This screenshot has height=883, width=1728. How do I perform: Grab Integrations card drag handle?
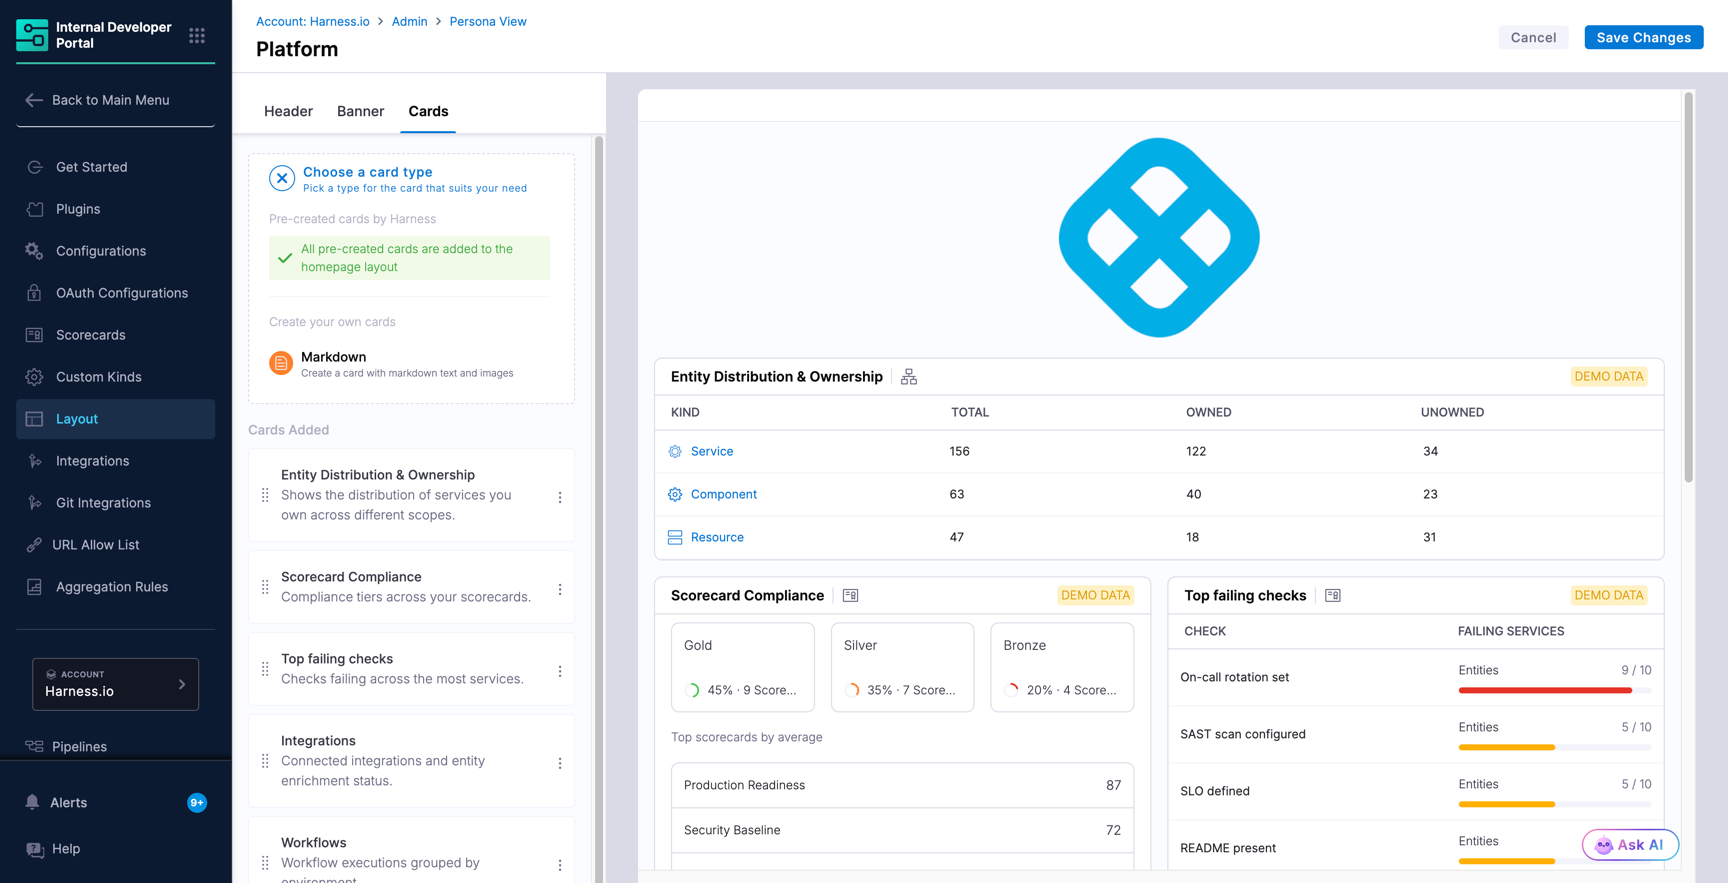[265, 761]
